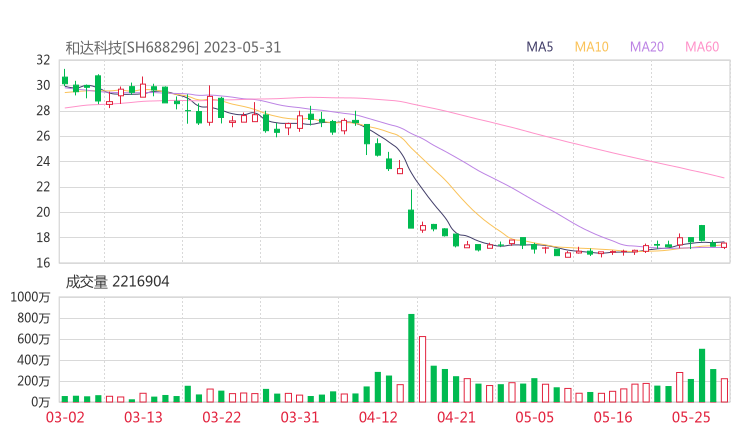Click the price axis value 24
740x440 pixels.
tap(43, 161)
